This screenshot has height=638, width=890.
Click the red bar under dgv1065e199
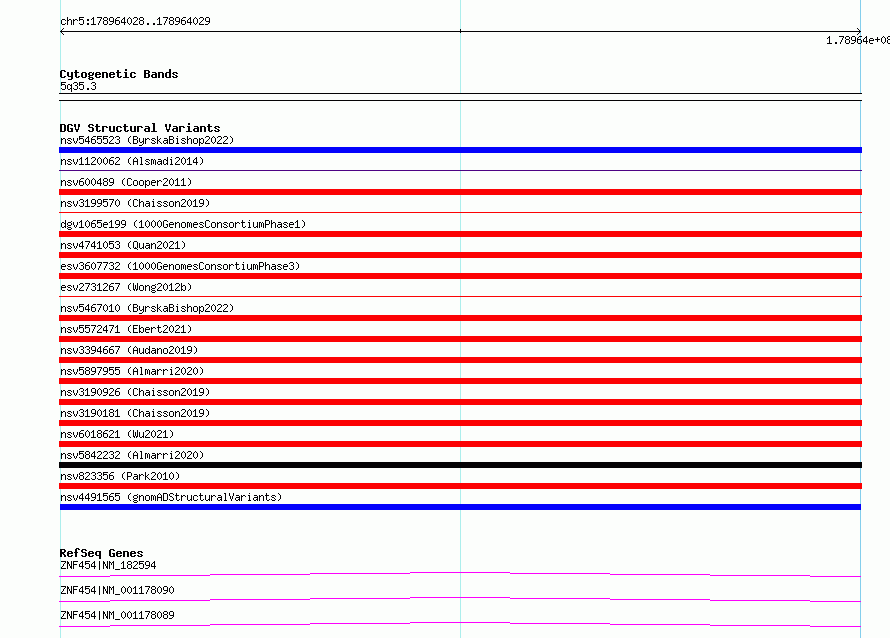(460, 234)
